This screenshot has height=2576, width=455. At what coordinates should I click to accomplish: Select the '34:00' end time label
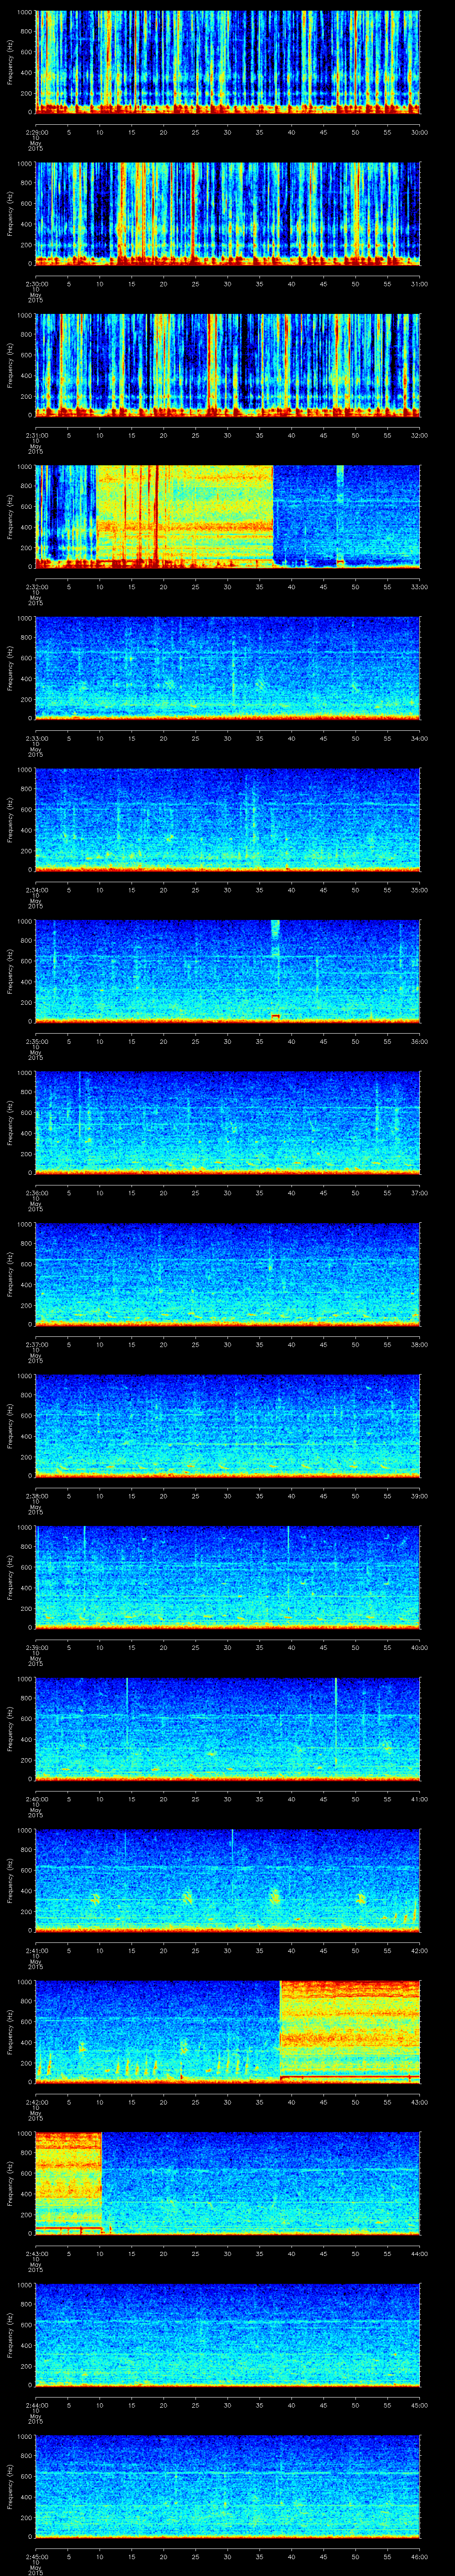point(419,738)
